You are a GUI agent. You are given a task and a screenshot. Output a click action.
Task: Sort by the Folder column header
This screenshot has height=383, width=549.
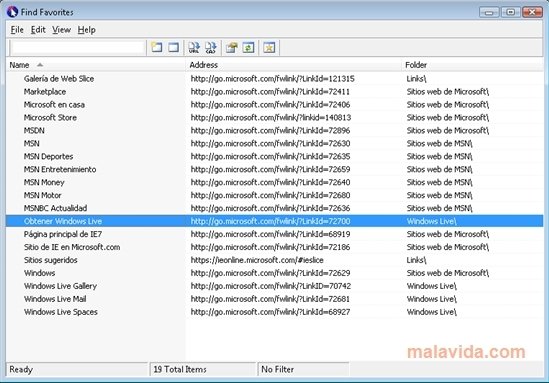tap(472, 65)
